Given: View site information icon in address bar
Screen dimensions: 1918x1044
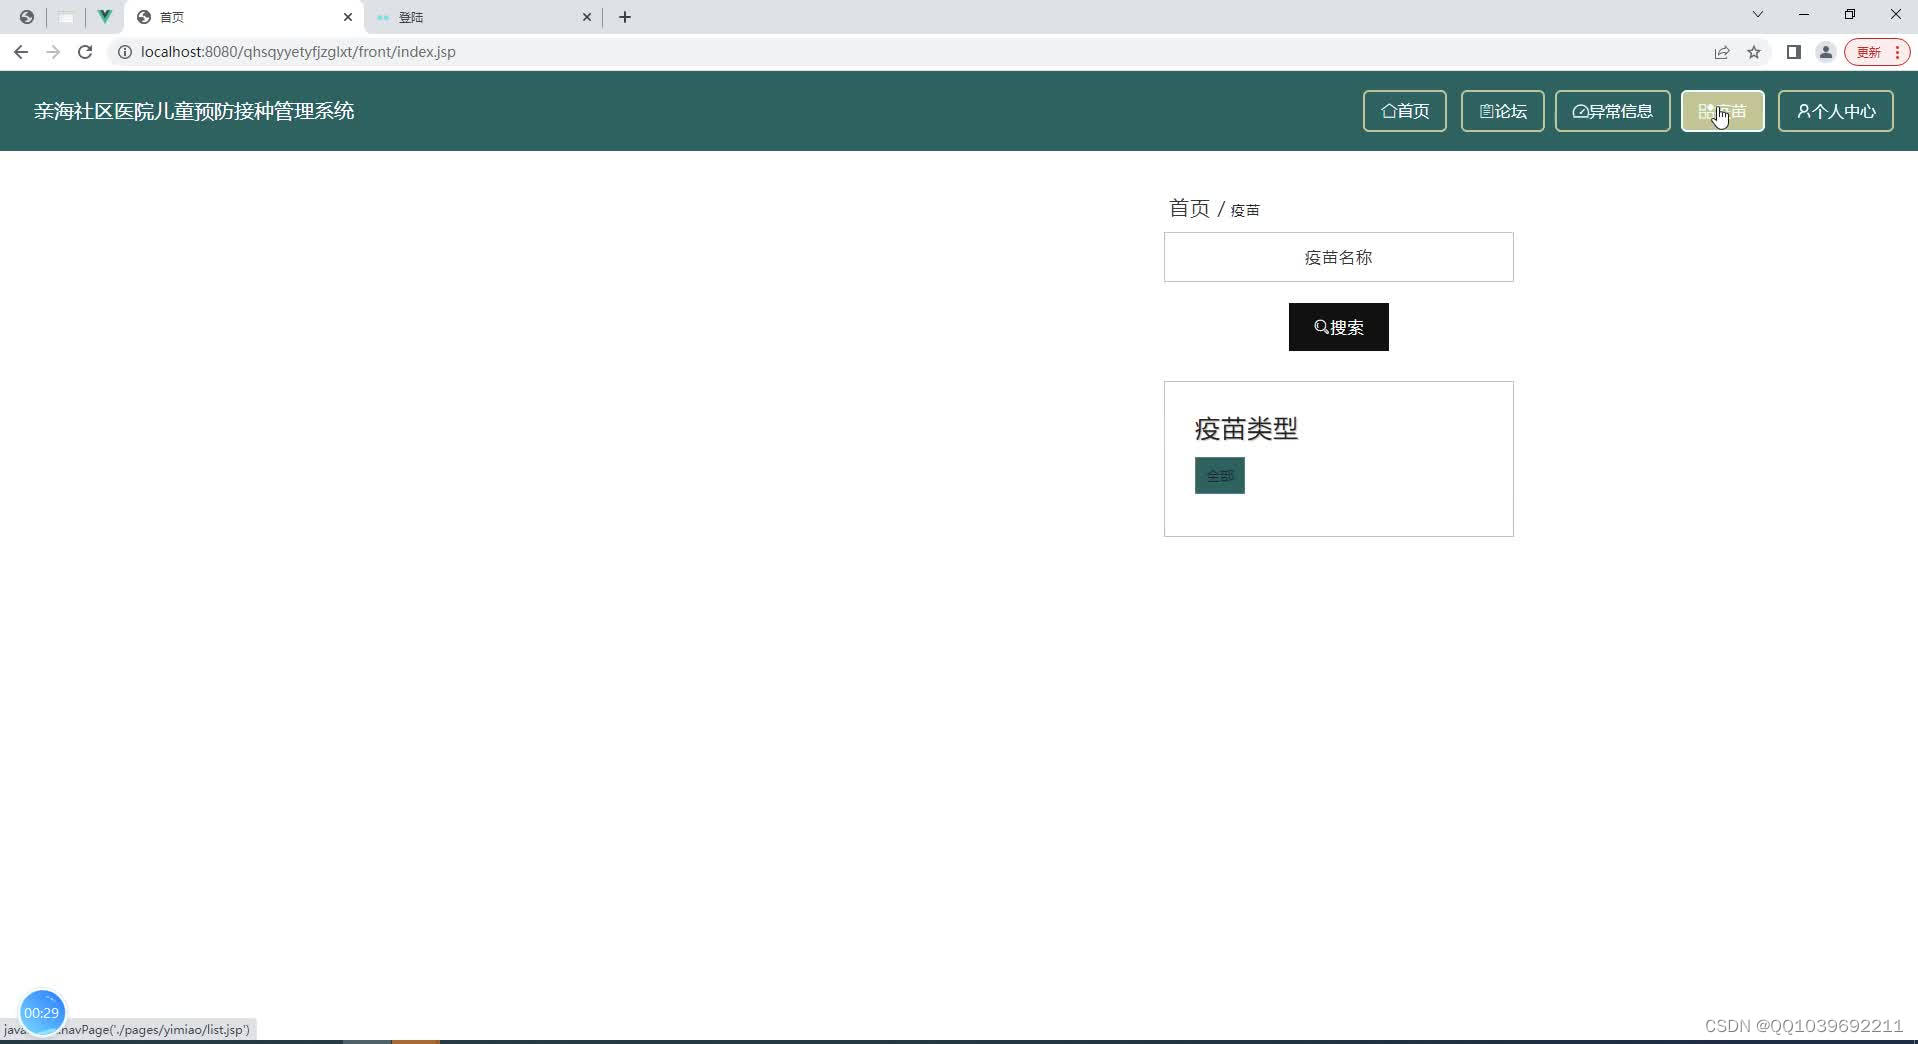Looking at the screenshot, I should pos(125,52).
